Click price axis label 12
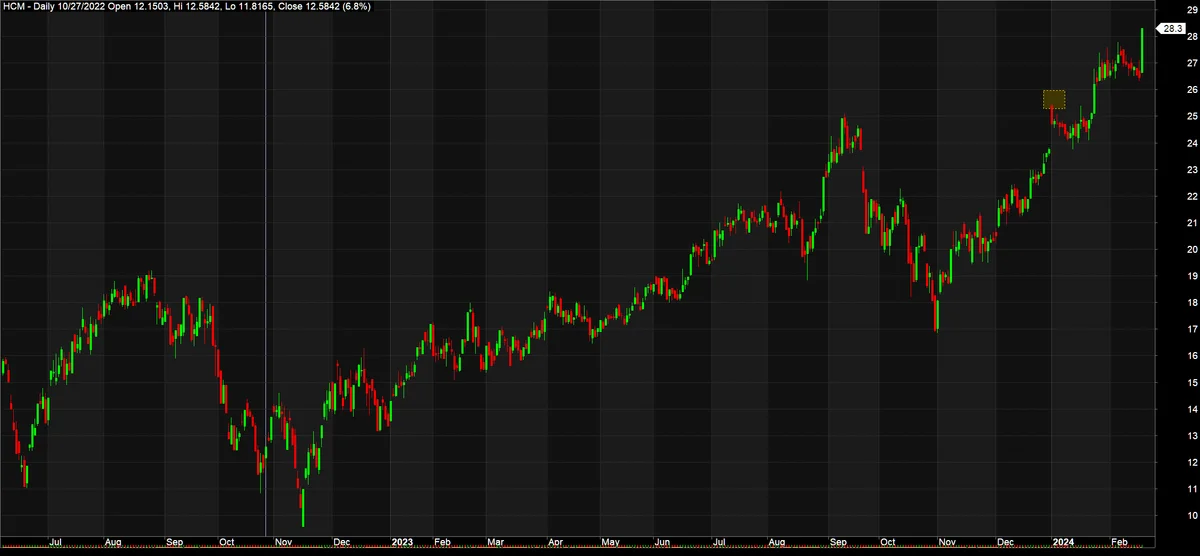The height and width of the screenshot is (556, 1200). 1191,462
